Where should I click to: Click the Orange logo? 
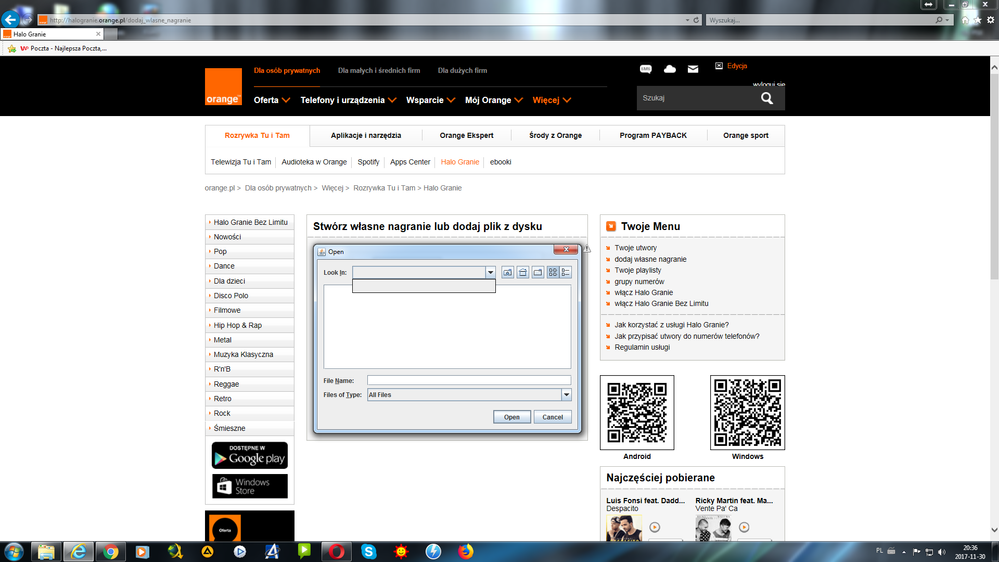pos(223,87)
